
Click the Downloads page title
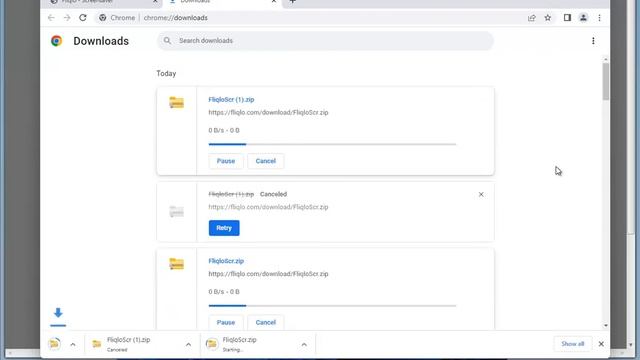tap(101, 41)
